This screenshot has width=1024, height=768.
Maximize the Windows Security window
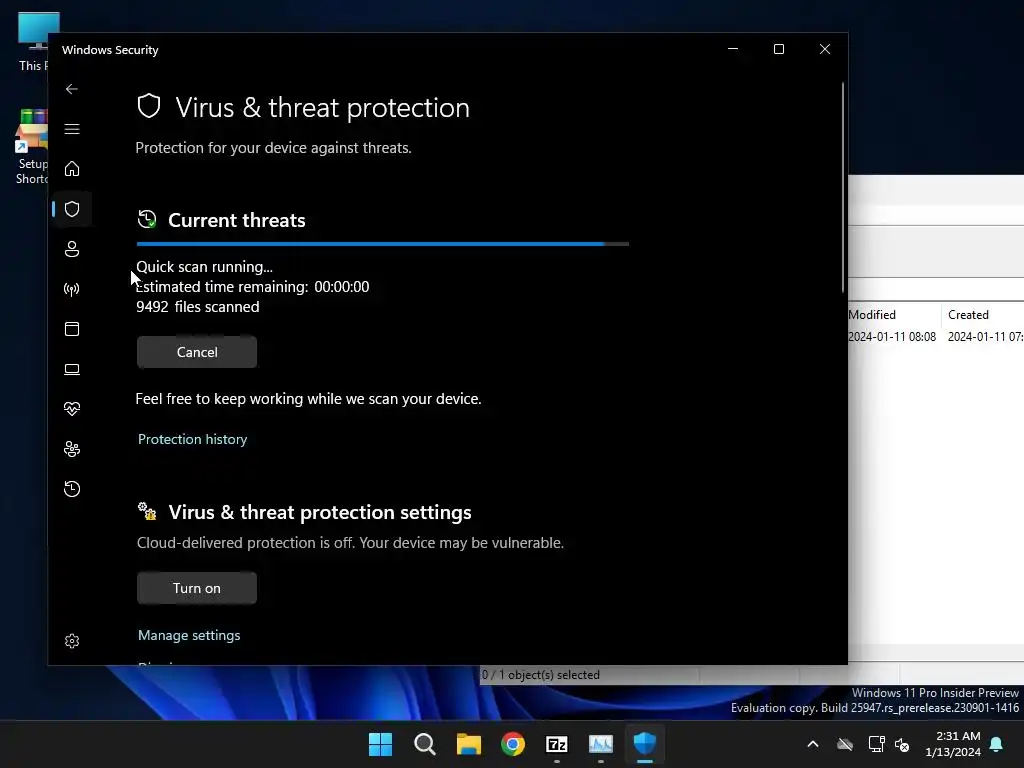click(x=778, y=49)
